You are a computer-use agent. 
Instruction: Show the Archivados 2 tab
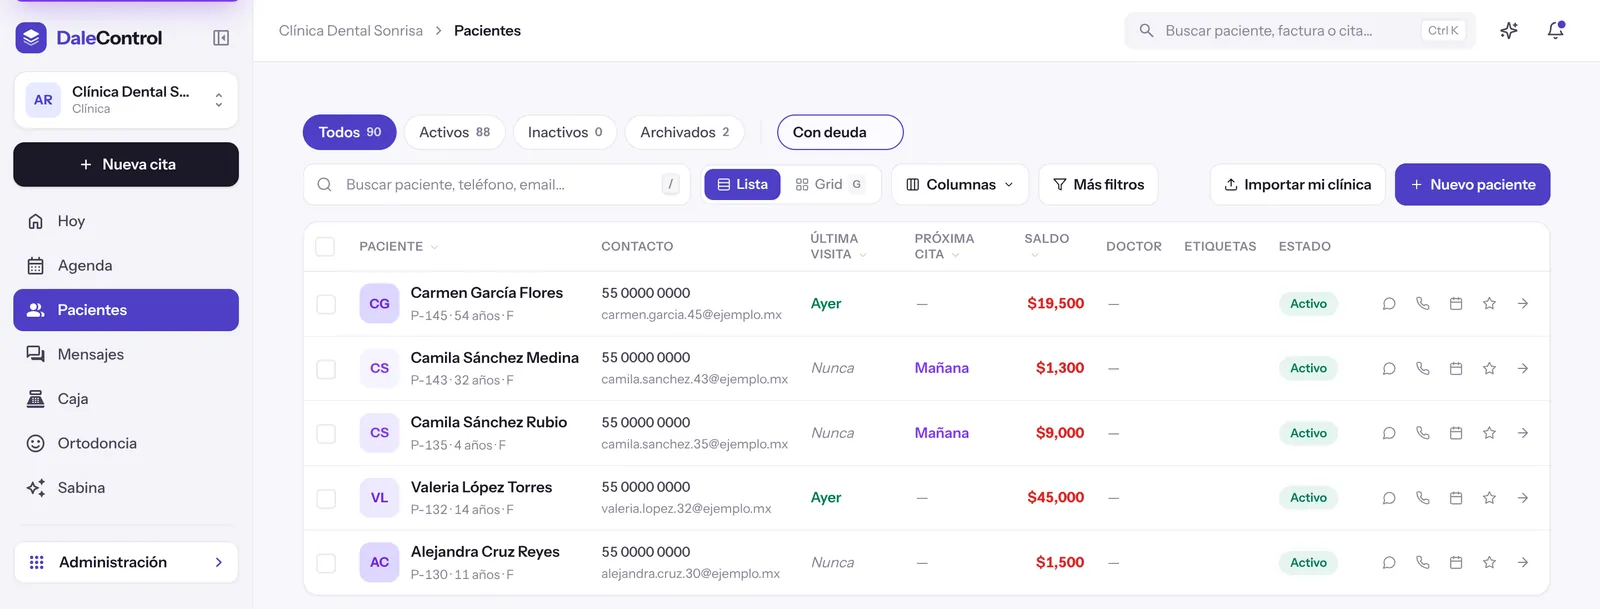[684, 132]
